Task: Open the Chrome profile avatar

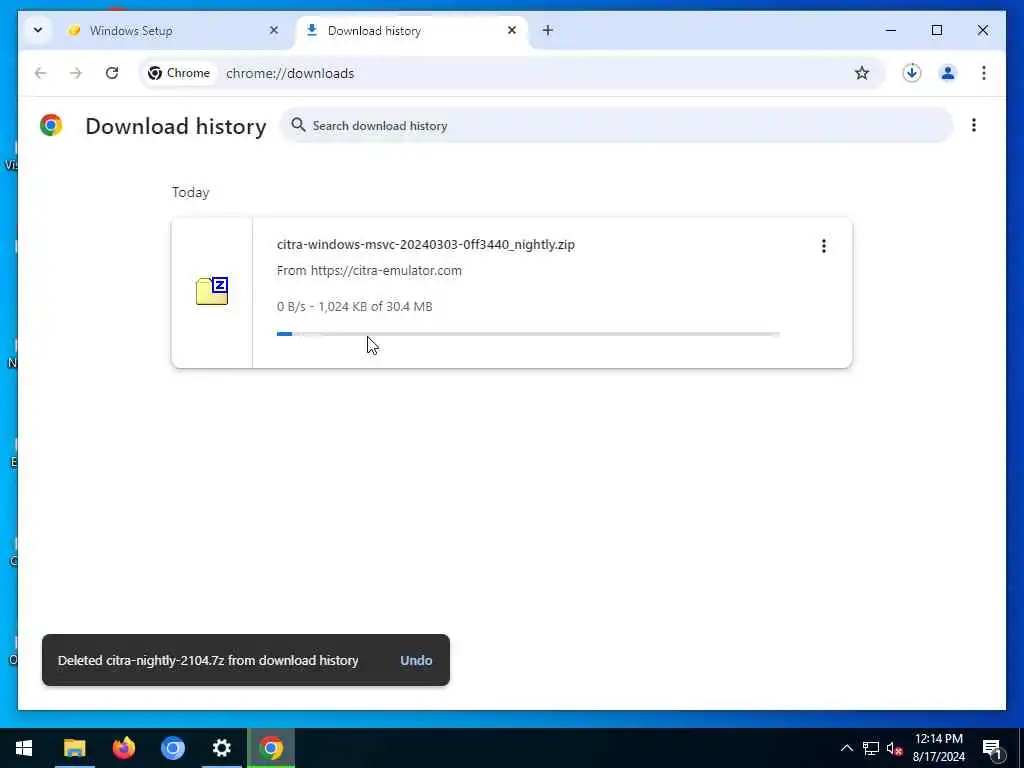Action: pyautogui.click(x=948, y=73)
